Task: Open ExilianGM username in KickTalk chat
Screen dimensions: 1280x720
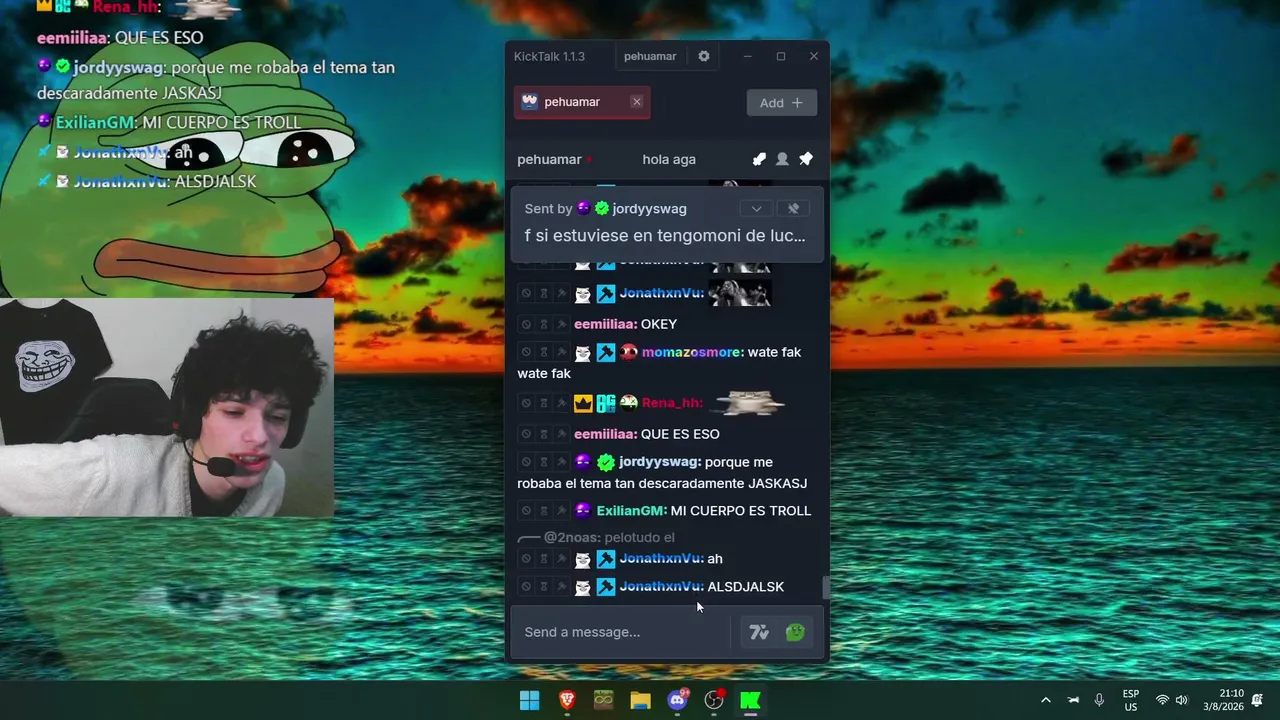Action: pos(631,511)
